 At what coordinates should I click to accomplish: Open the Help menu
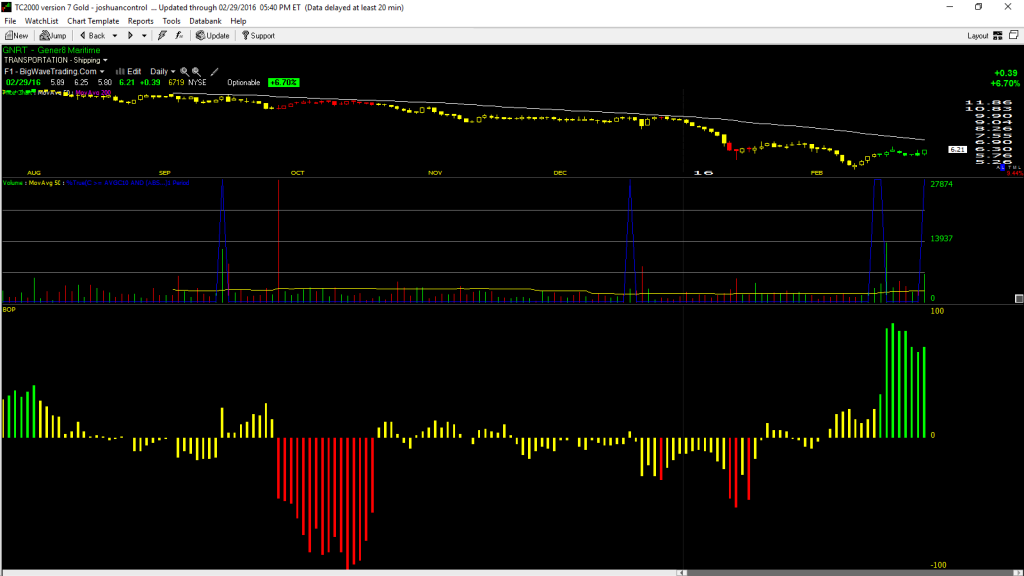[238, 21]
